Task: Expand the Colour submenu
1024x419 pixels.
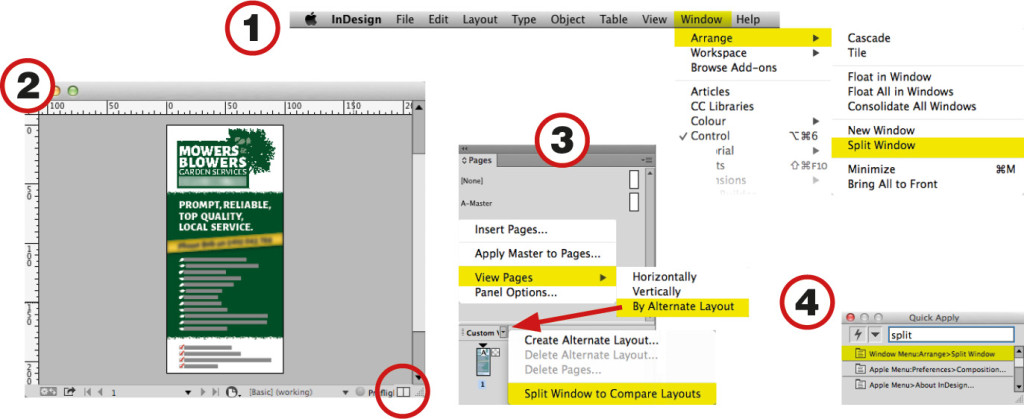Action: coord(816,121)
